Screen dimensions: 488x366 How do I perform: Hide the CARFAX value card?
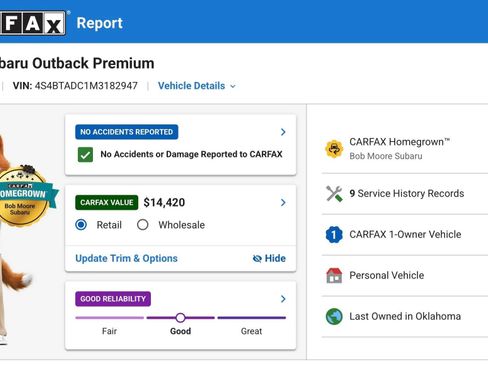point(269,258)
